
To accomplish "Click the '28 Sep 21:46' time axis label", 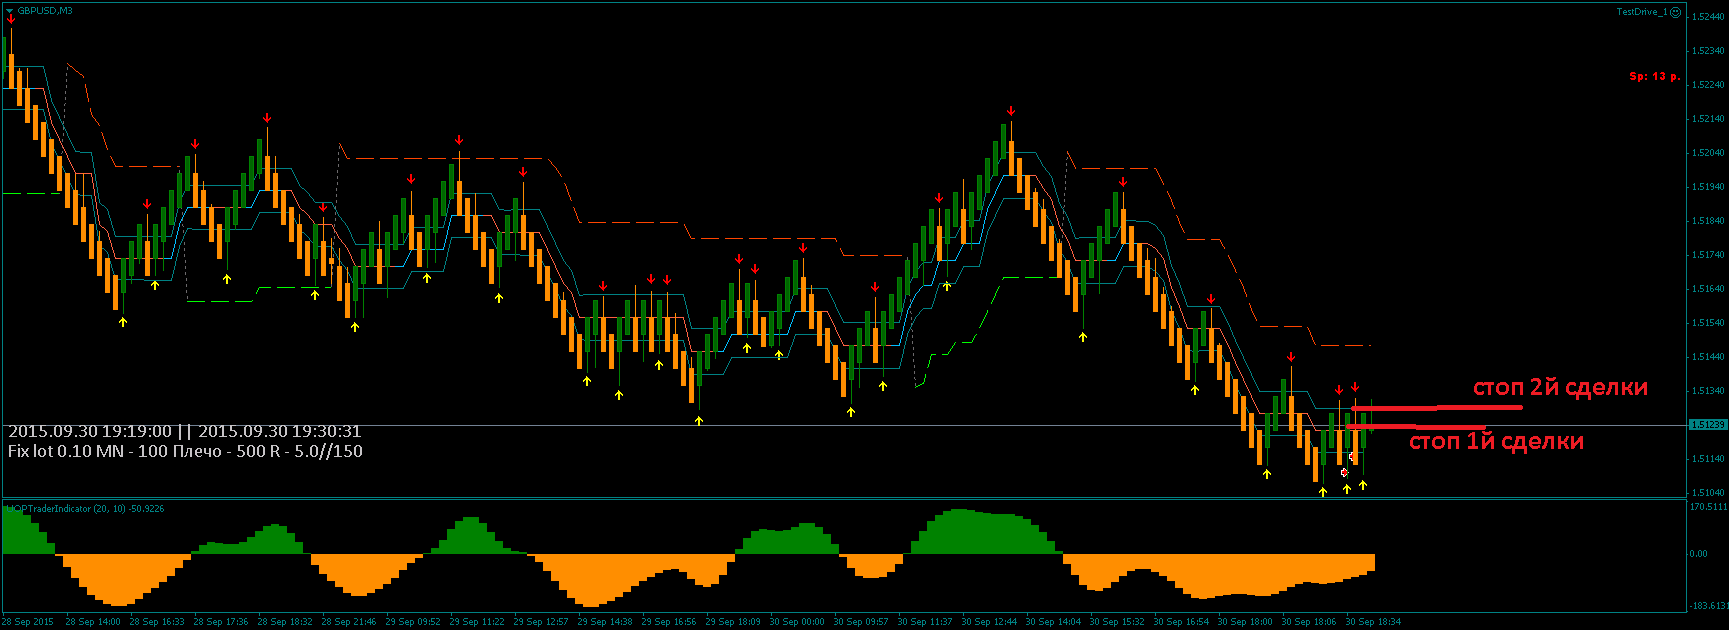I will (x=349, y=621).
